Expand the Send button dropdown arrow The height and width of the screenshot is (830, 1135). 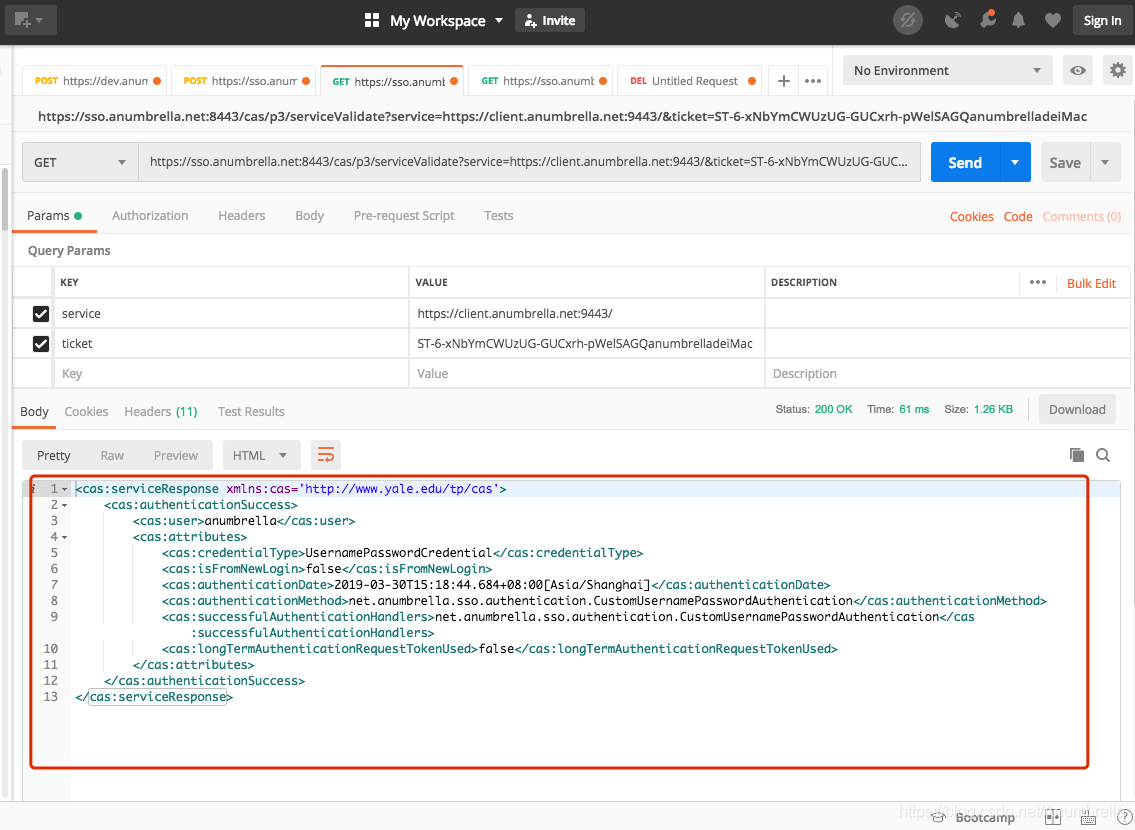coord(1015,162)
